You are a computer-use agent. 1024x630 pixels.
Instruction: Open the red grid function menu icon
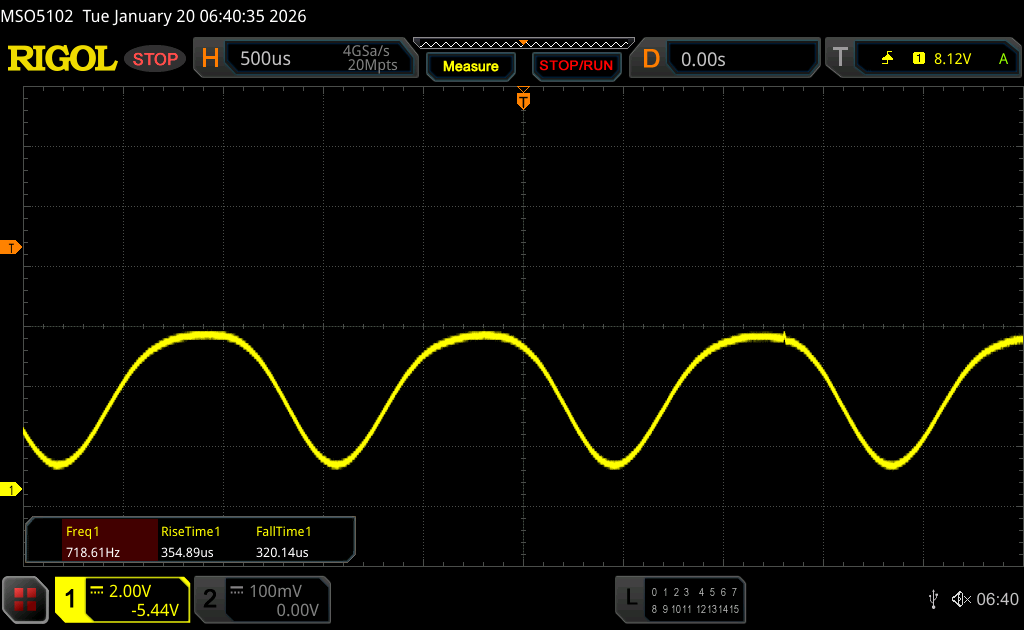coord(25,599)
